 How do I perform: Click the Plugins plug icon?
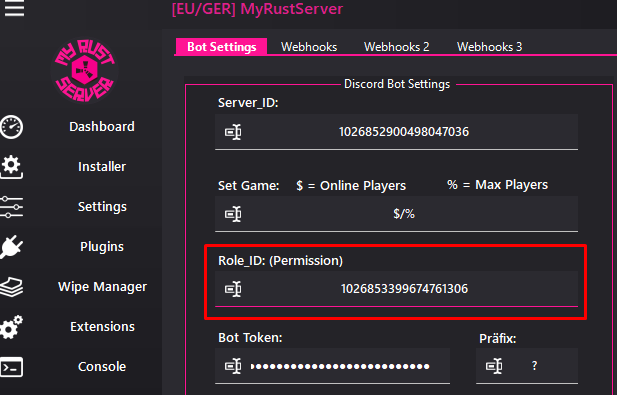[x=11, y=247]
